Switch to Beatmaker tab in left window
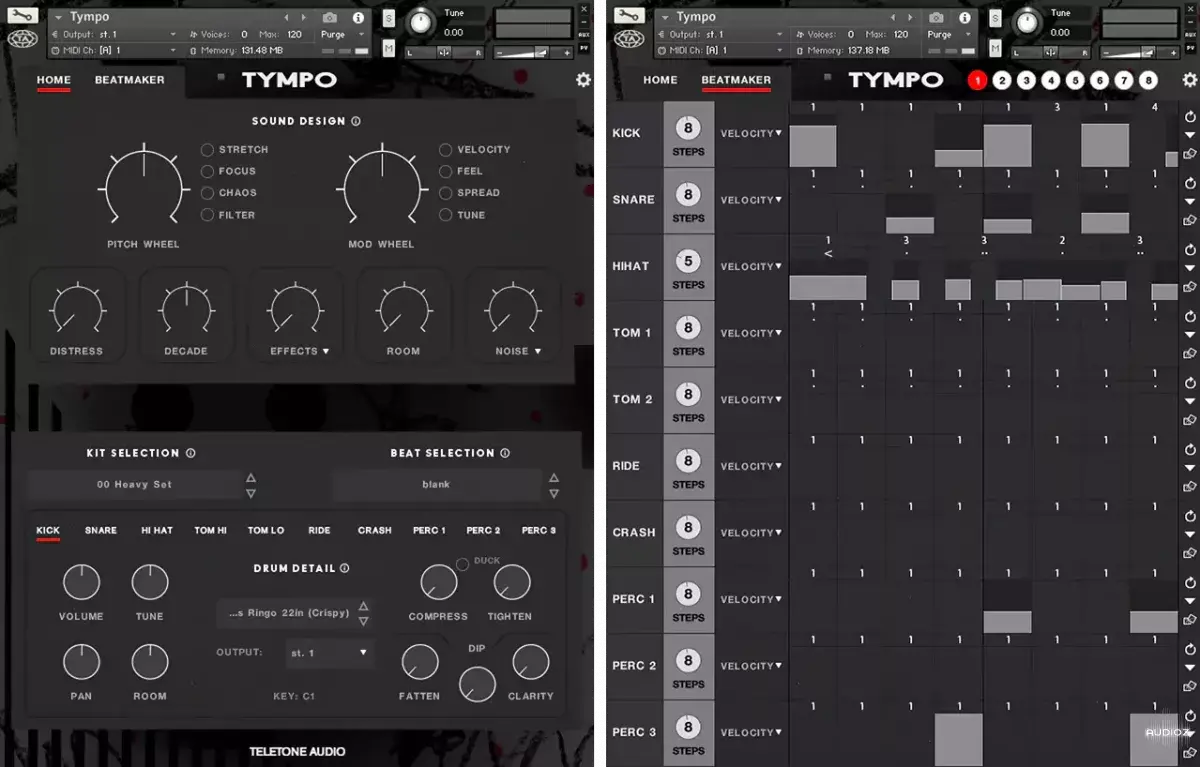The height and width of the screenshot is (767, 1200). [130, 80]
